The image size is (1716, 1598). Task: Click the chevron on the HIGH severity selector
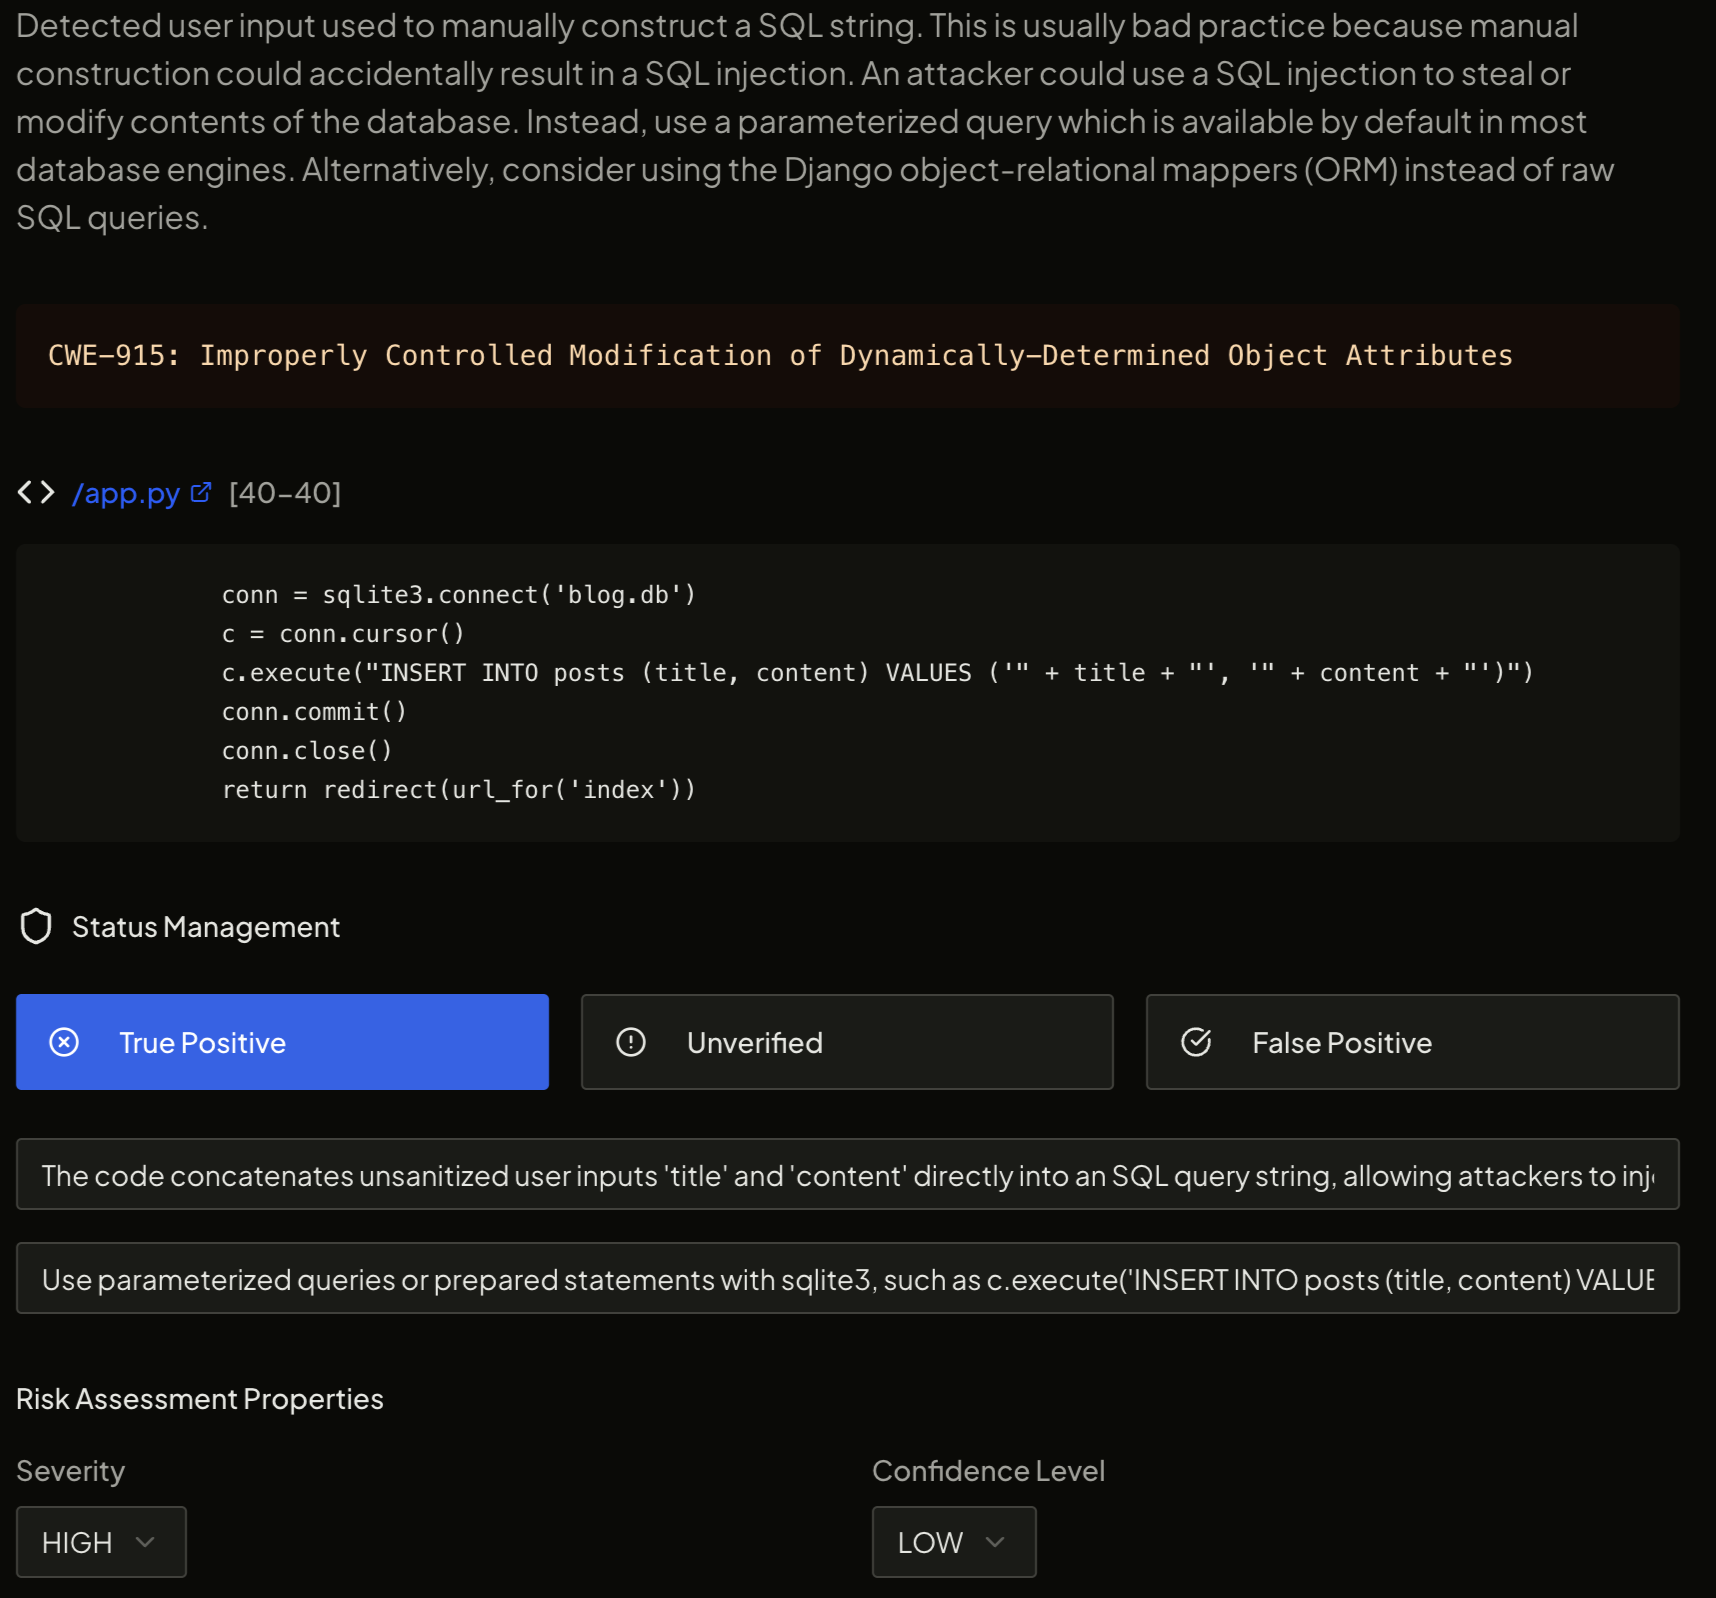[146, 1542]
